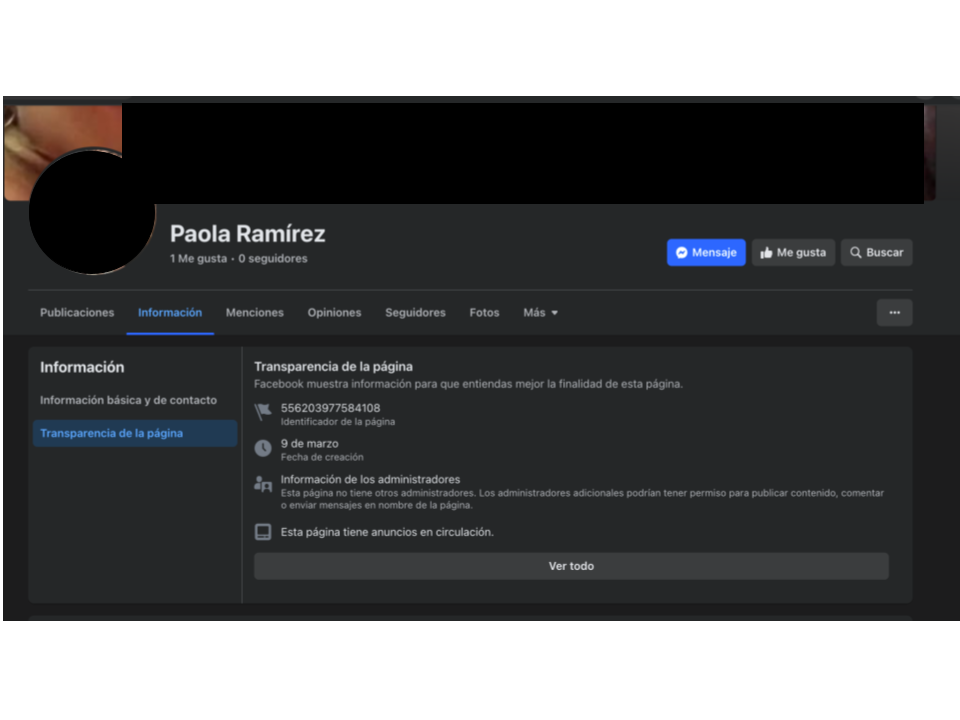Open the Fotos tab
960x720 pixels.
click(x=484, y=313)
